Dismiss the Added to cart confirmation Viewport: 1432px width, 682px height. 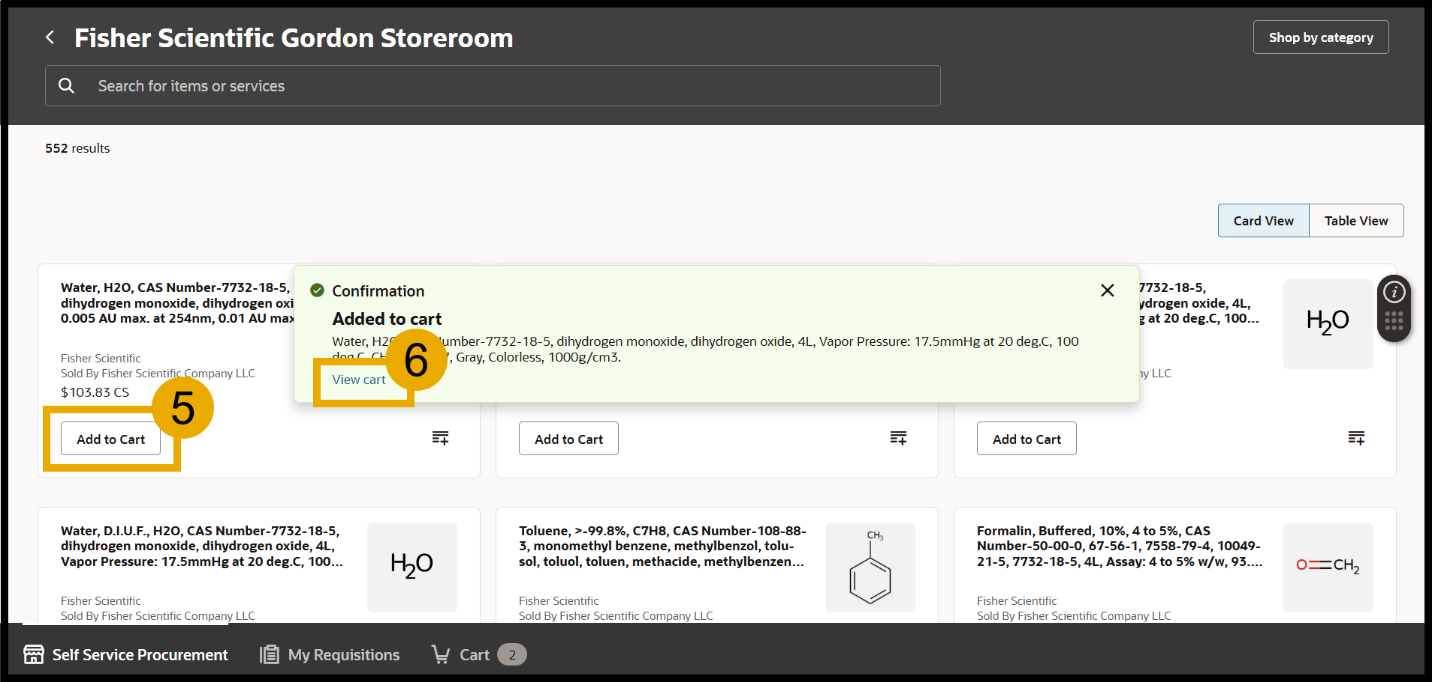[x=1107, y=289]
